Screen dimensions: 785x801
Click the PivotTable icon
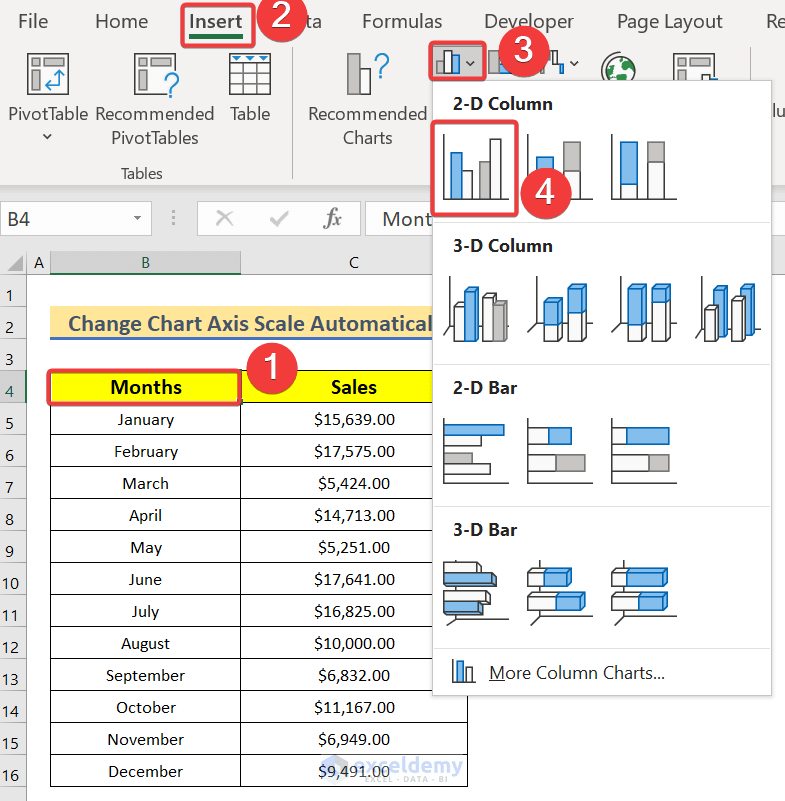[47, 75]
